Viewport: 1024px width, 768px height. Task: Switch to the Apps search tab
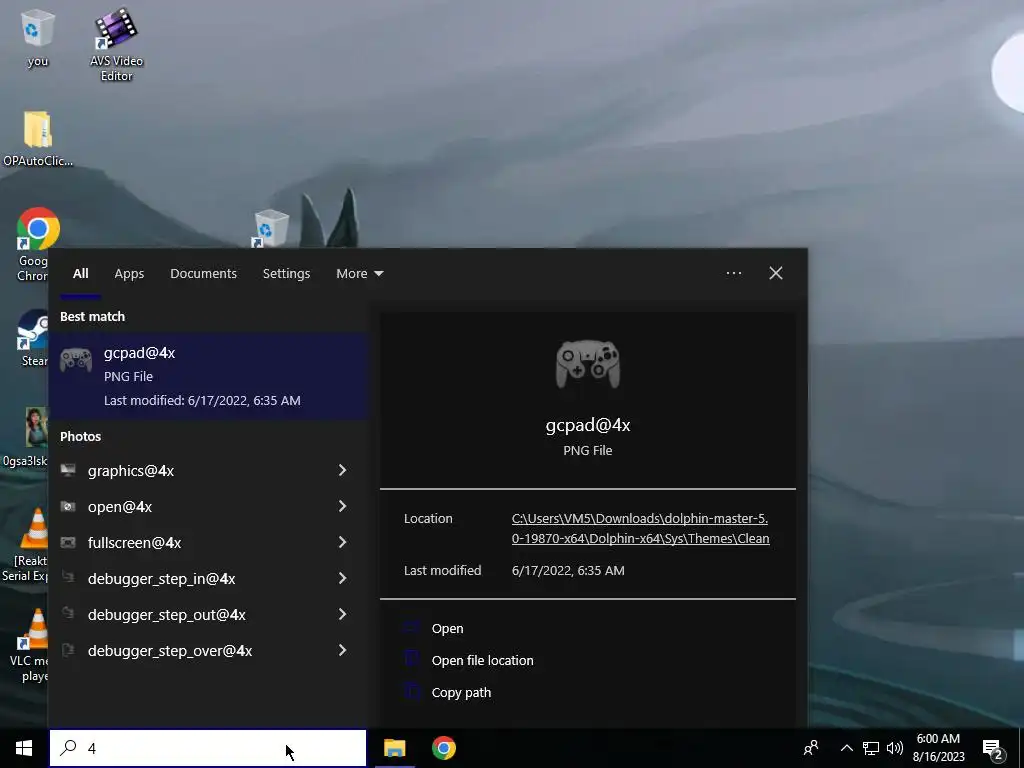point(129,274)
